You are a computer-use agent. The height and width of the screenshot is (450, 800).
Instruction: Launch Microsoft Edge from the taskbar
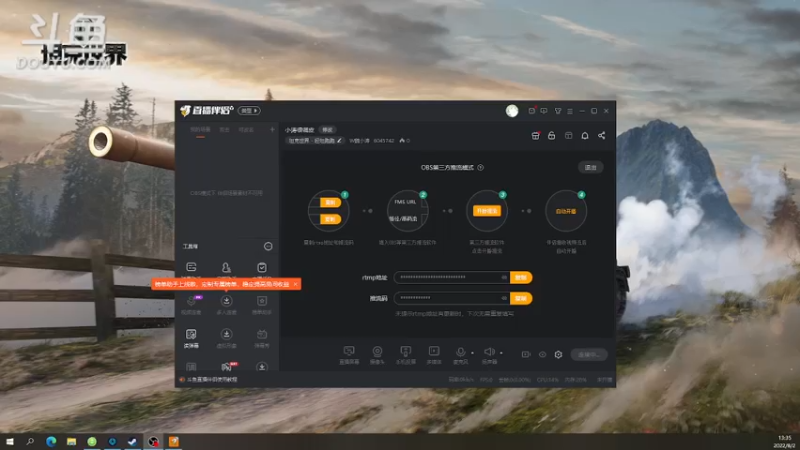tap(51, 441)
